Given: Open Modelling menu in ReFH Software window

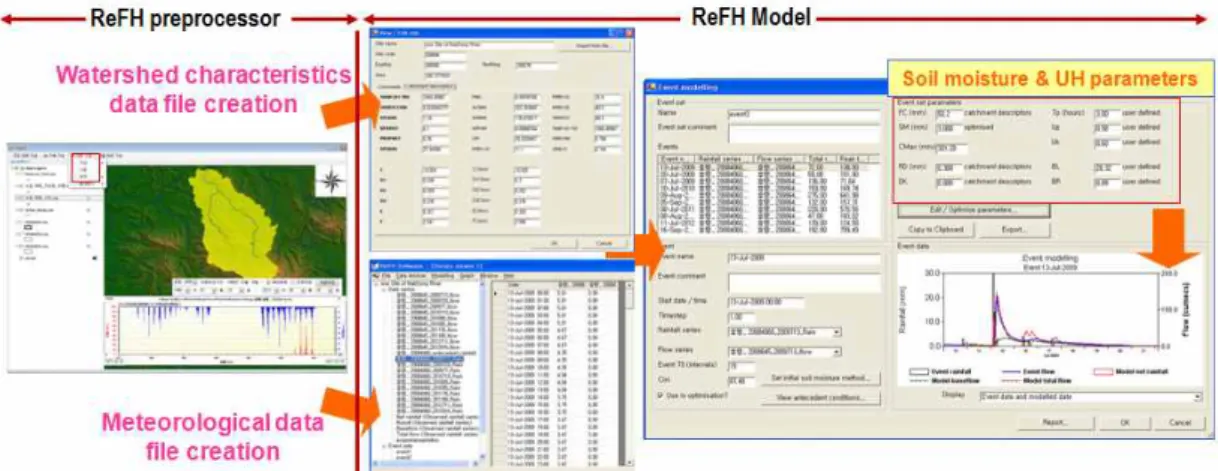Looking at the screenshot, I should click(442, 275).
